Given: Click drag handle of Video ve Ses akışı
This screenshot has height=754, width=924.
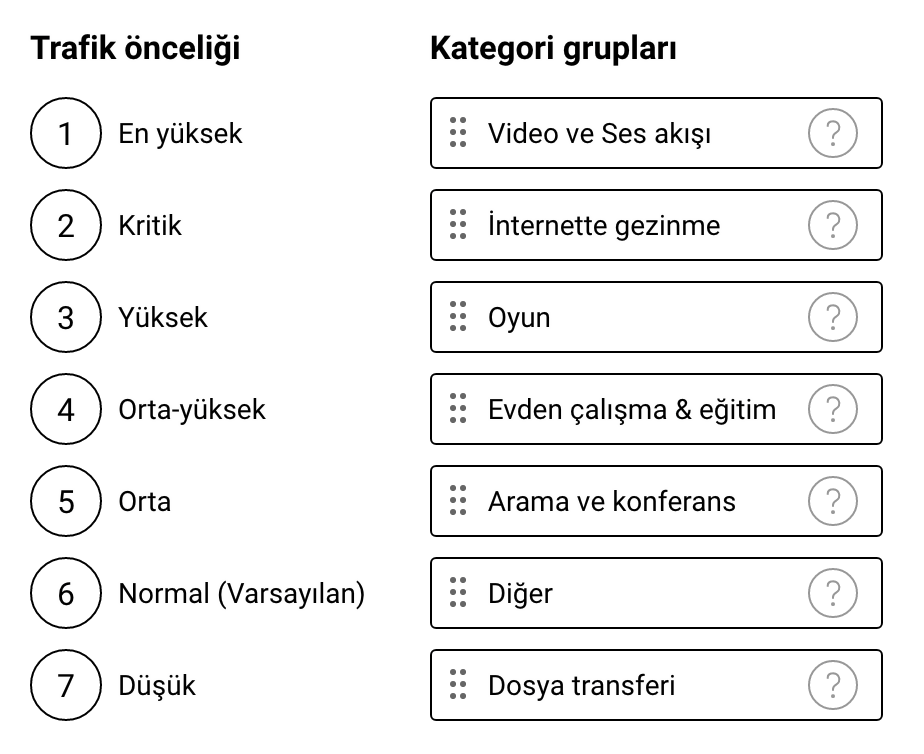Looking at the screenshot, I should point(458,133).
